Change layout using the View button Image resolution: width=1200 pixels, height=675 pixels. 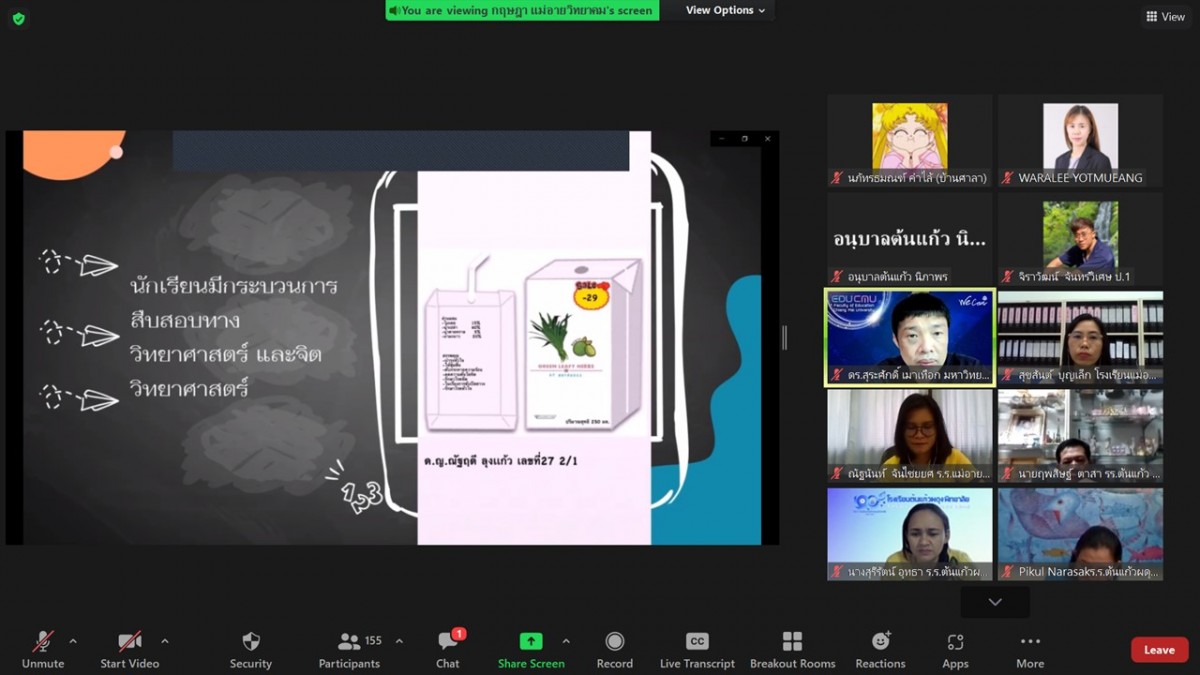1165,17
